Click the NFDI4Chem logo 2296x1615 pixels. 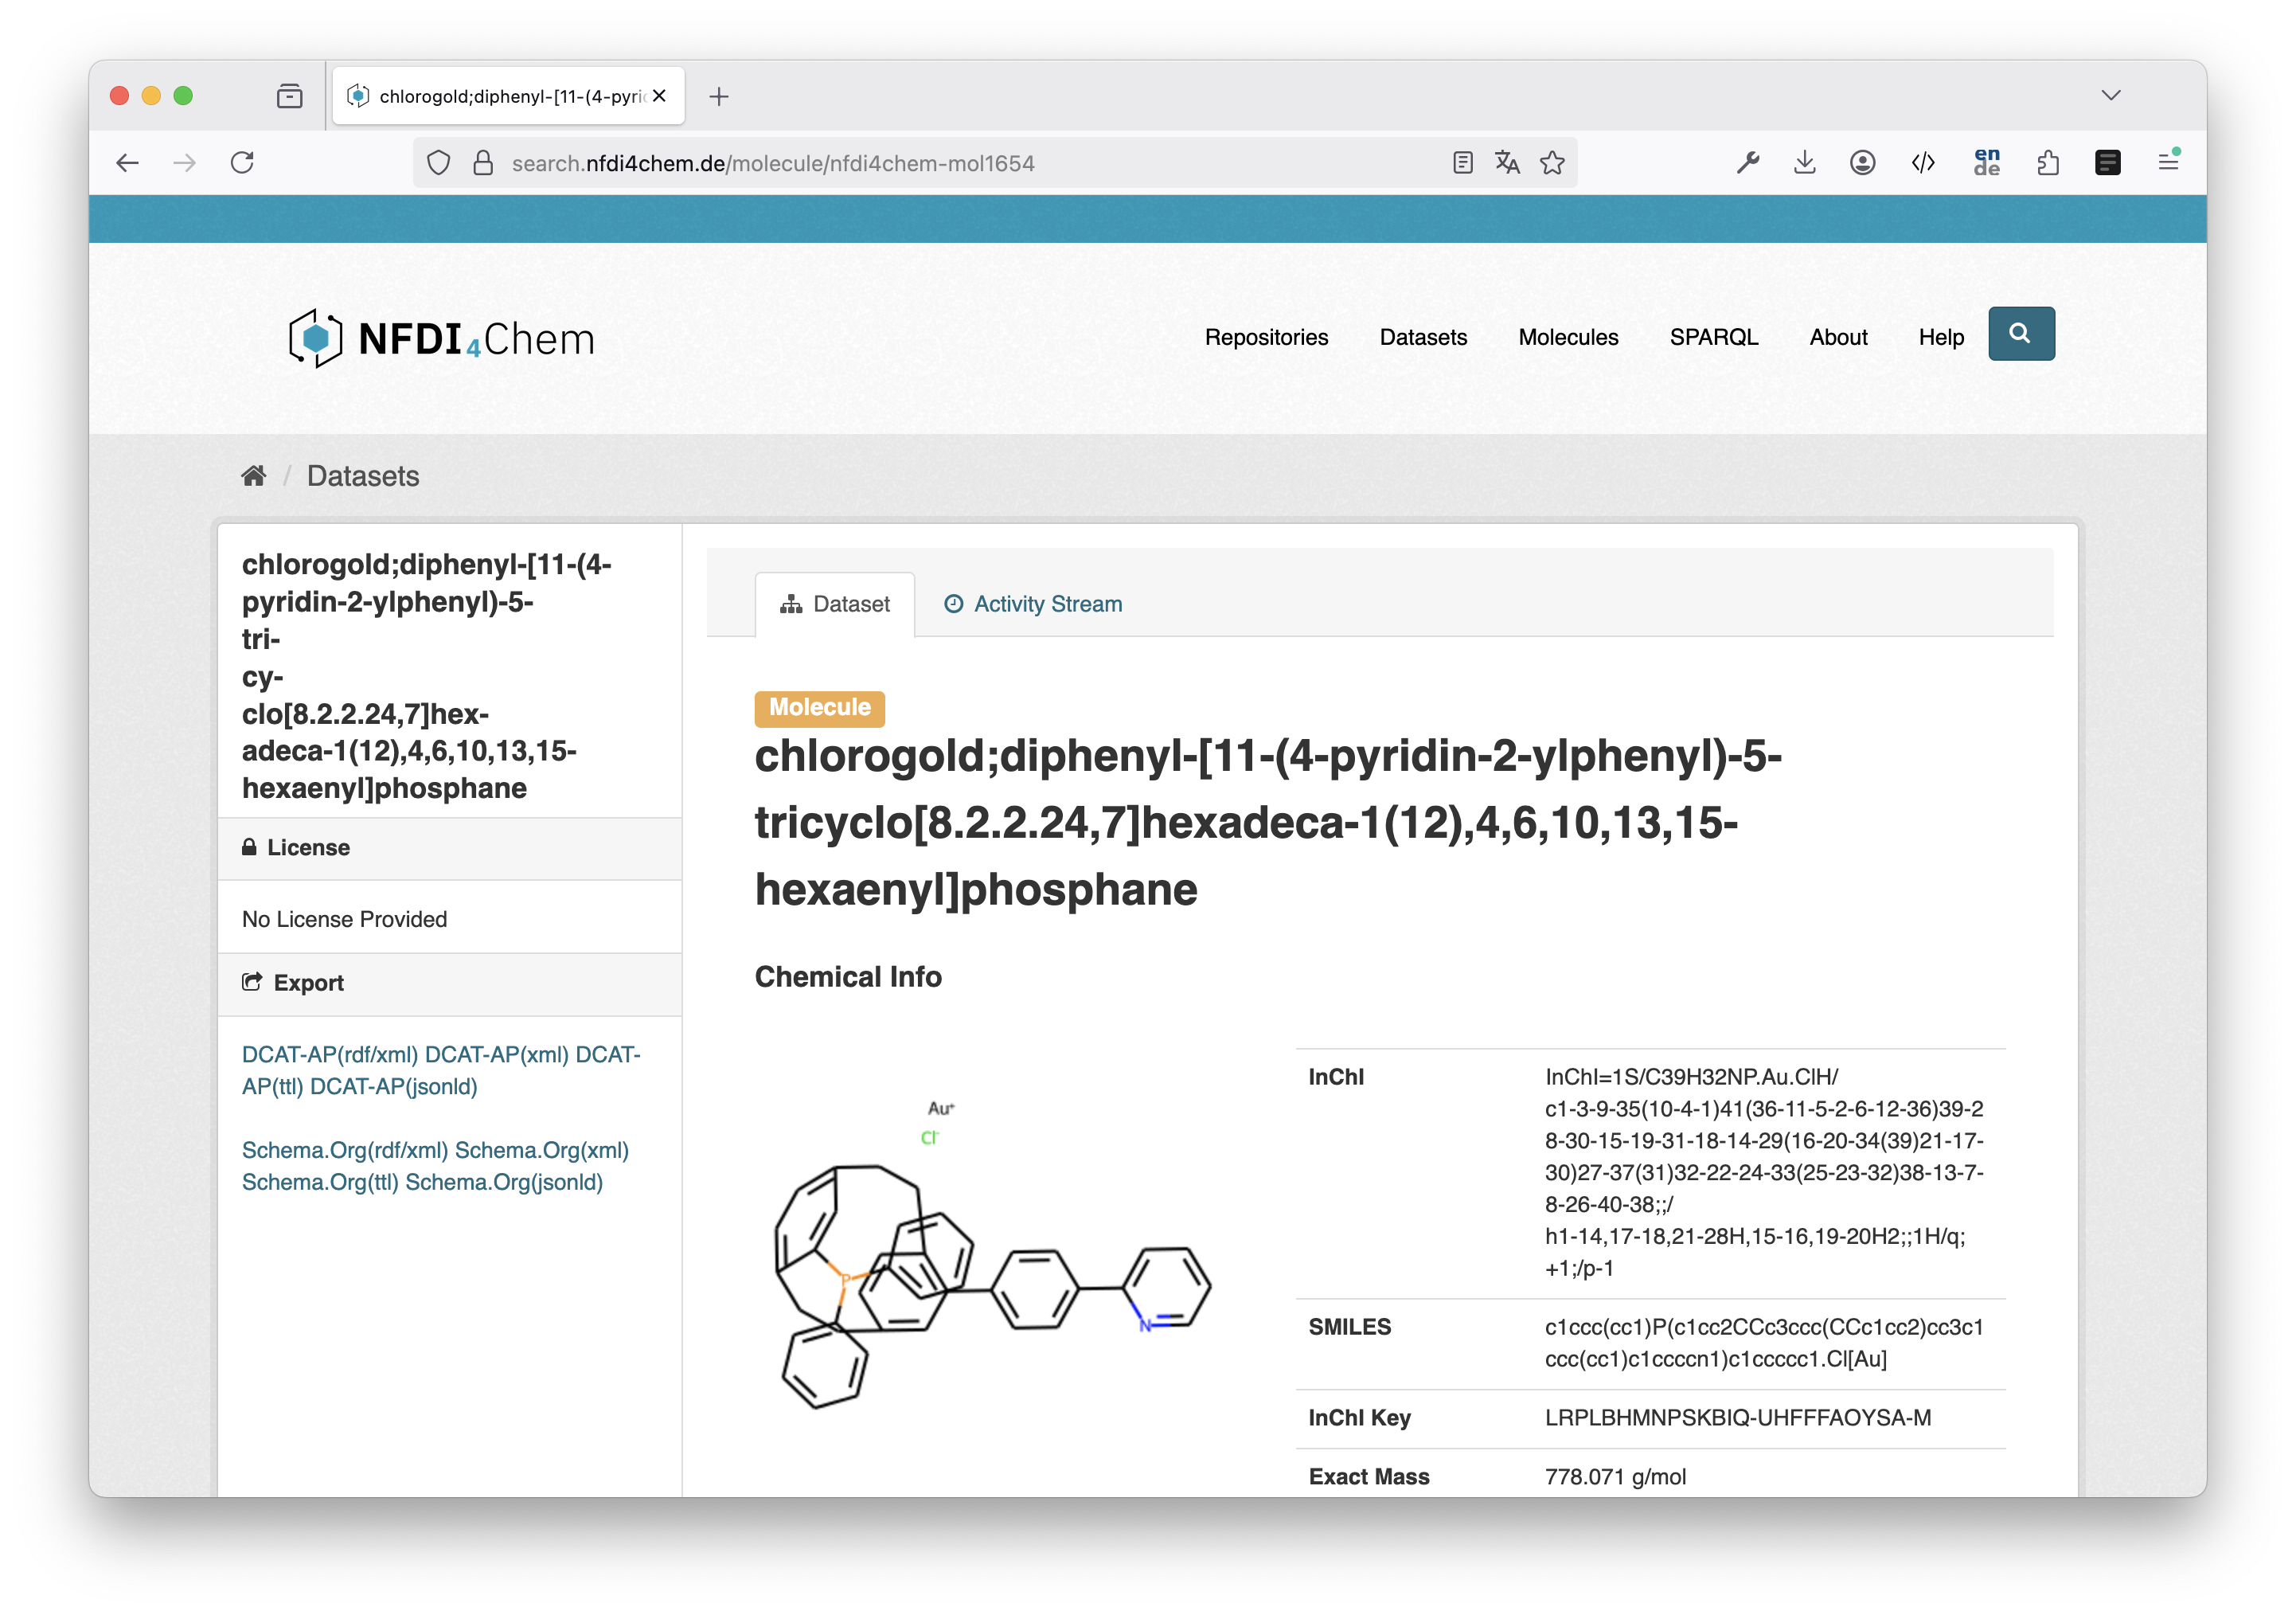[441, 339]
